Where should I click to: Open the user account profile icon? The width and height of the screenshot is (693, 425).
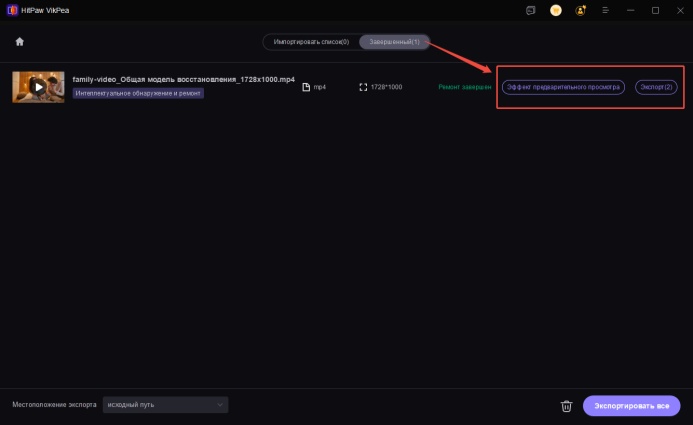pos(582,10)
